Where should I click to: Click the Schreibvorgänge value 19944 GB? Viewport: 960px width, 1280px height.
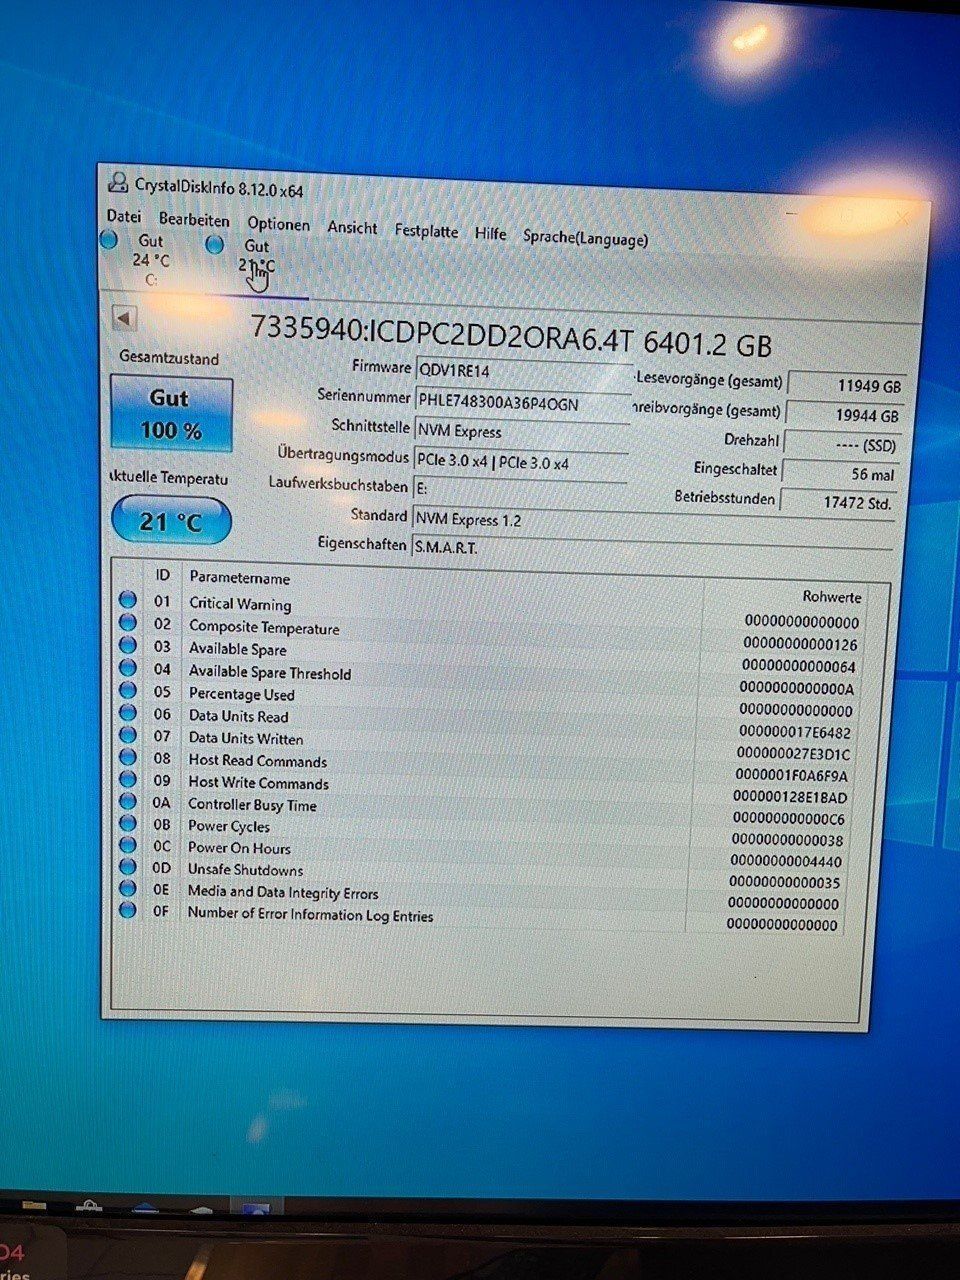843,414
